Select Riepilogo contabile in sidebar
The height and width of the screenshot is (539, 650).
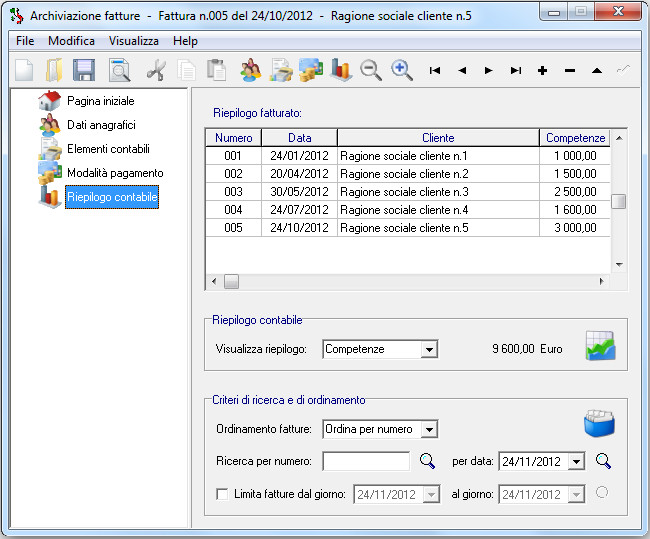tap(112, 197)
